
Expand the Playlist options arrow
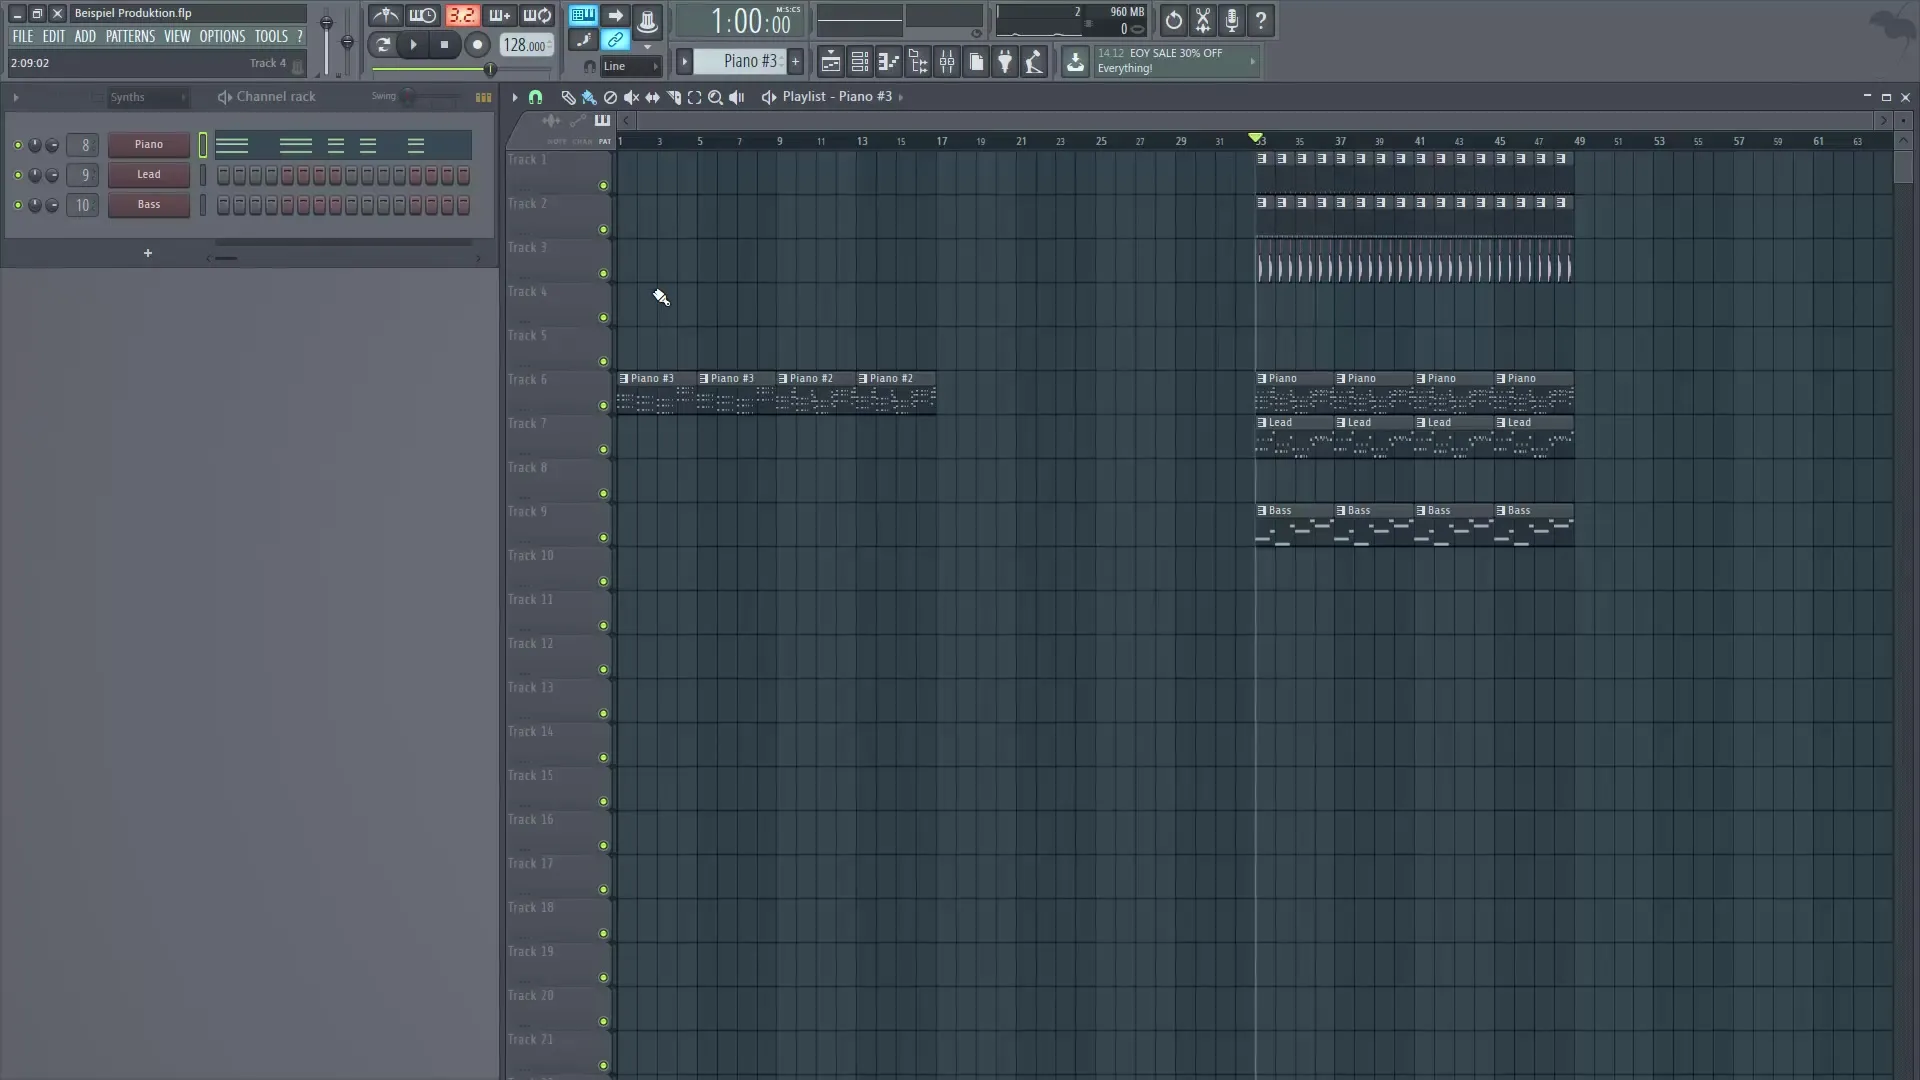point(901,97)
